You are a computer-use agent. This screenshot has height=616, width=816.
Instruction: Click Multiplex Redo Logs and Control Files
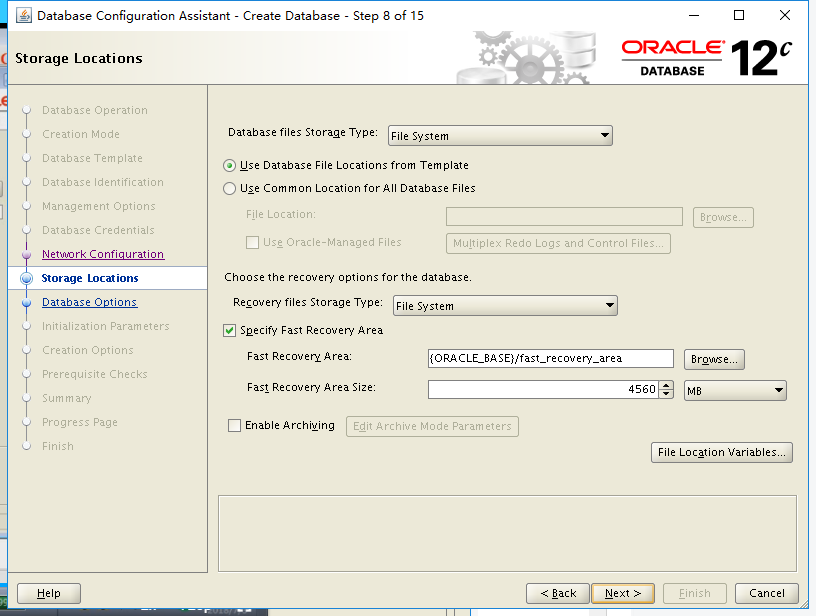pyautogui.click(x=558, y=242)
